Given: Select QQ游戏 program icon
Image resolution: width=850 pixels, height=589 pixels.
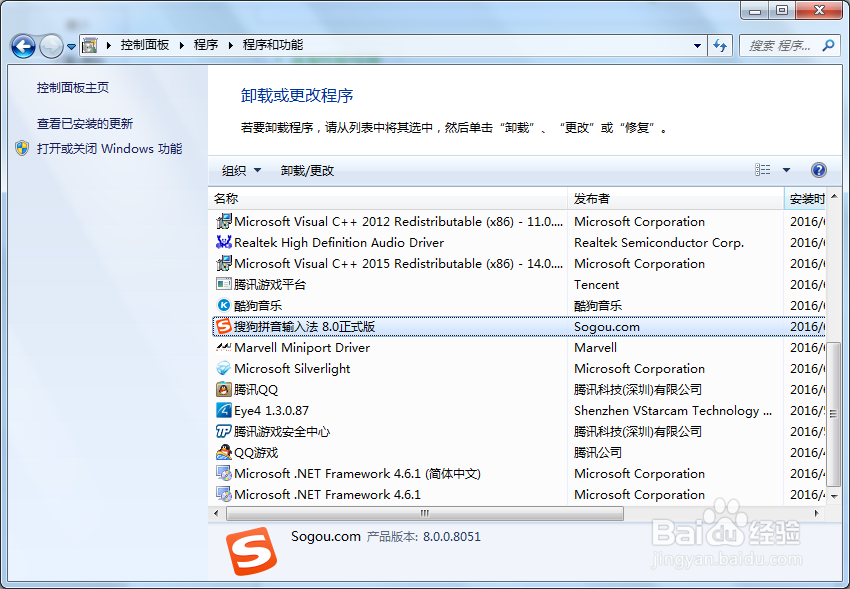Looking at the screenshot, I should coord(223,452).
